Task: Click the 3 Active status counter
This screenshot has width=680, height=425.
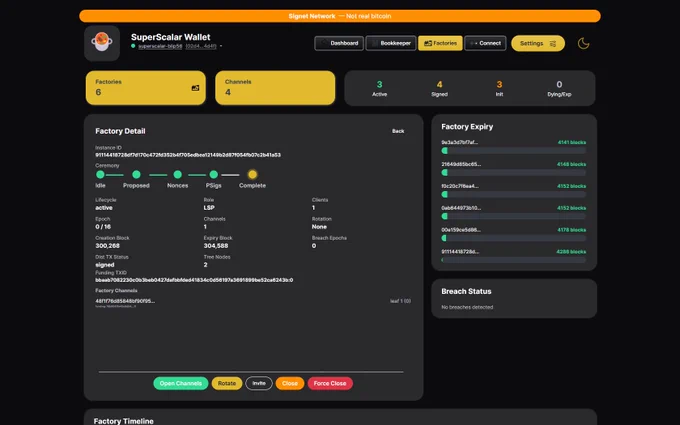Action: coord(379,88)
